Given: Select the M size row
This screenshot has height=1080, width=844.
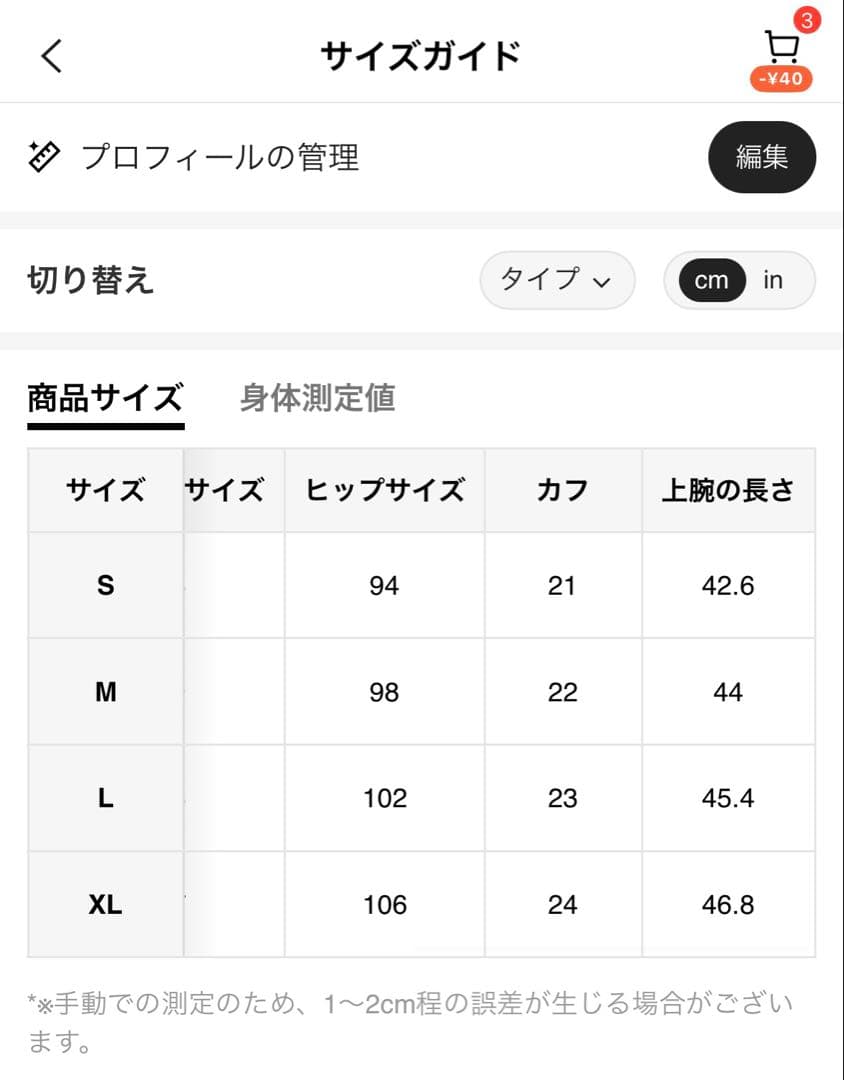Looking at the screenshot, I should 105,692.
